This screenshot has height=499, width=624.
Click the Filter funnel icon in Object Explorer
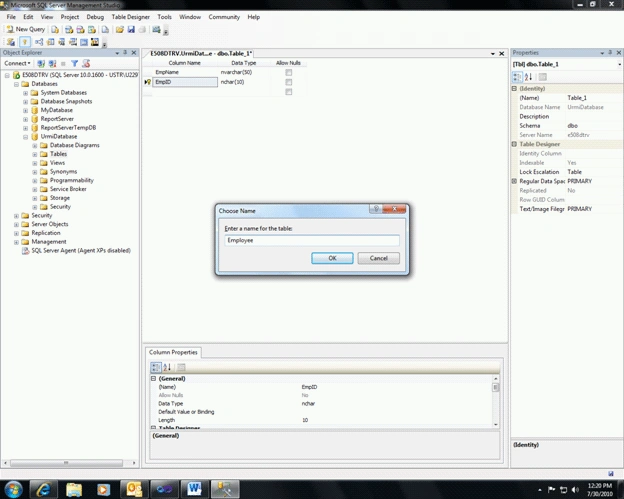click(74, 63)
